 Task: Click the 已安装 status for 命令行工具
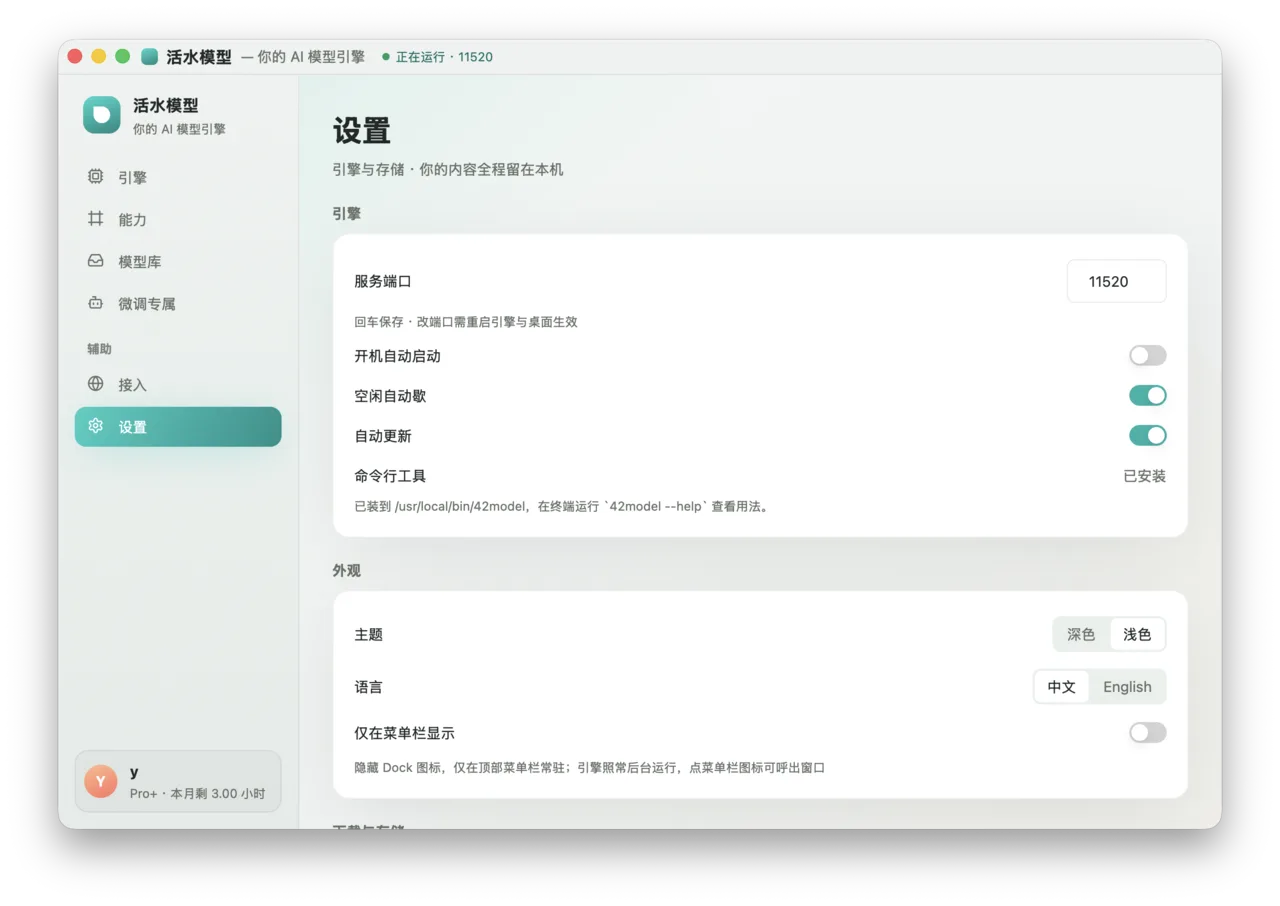[x=1144, y=476]
